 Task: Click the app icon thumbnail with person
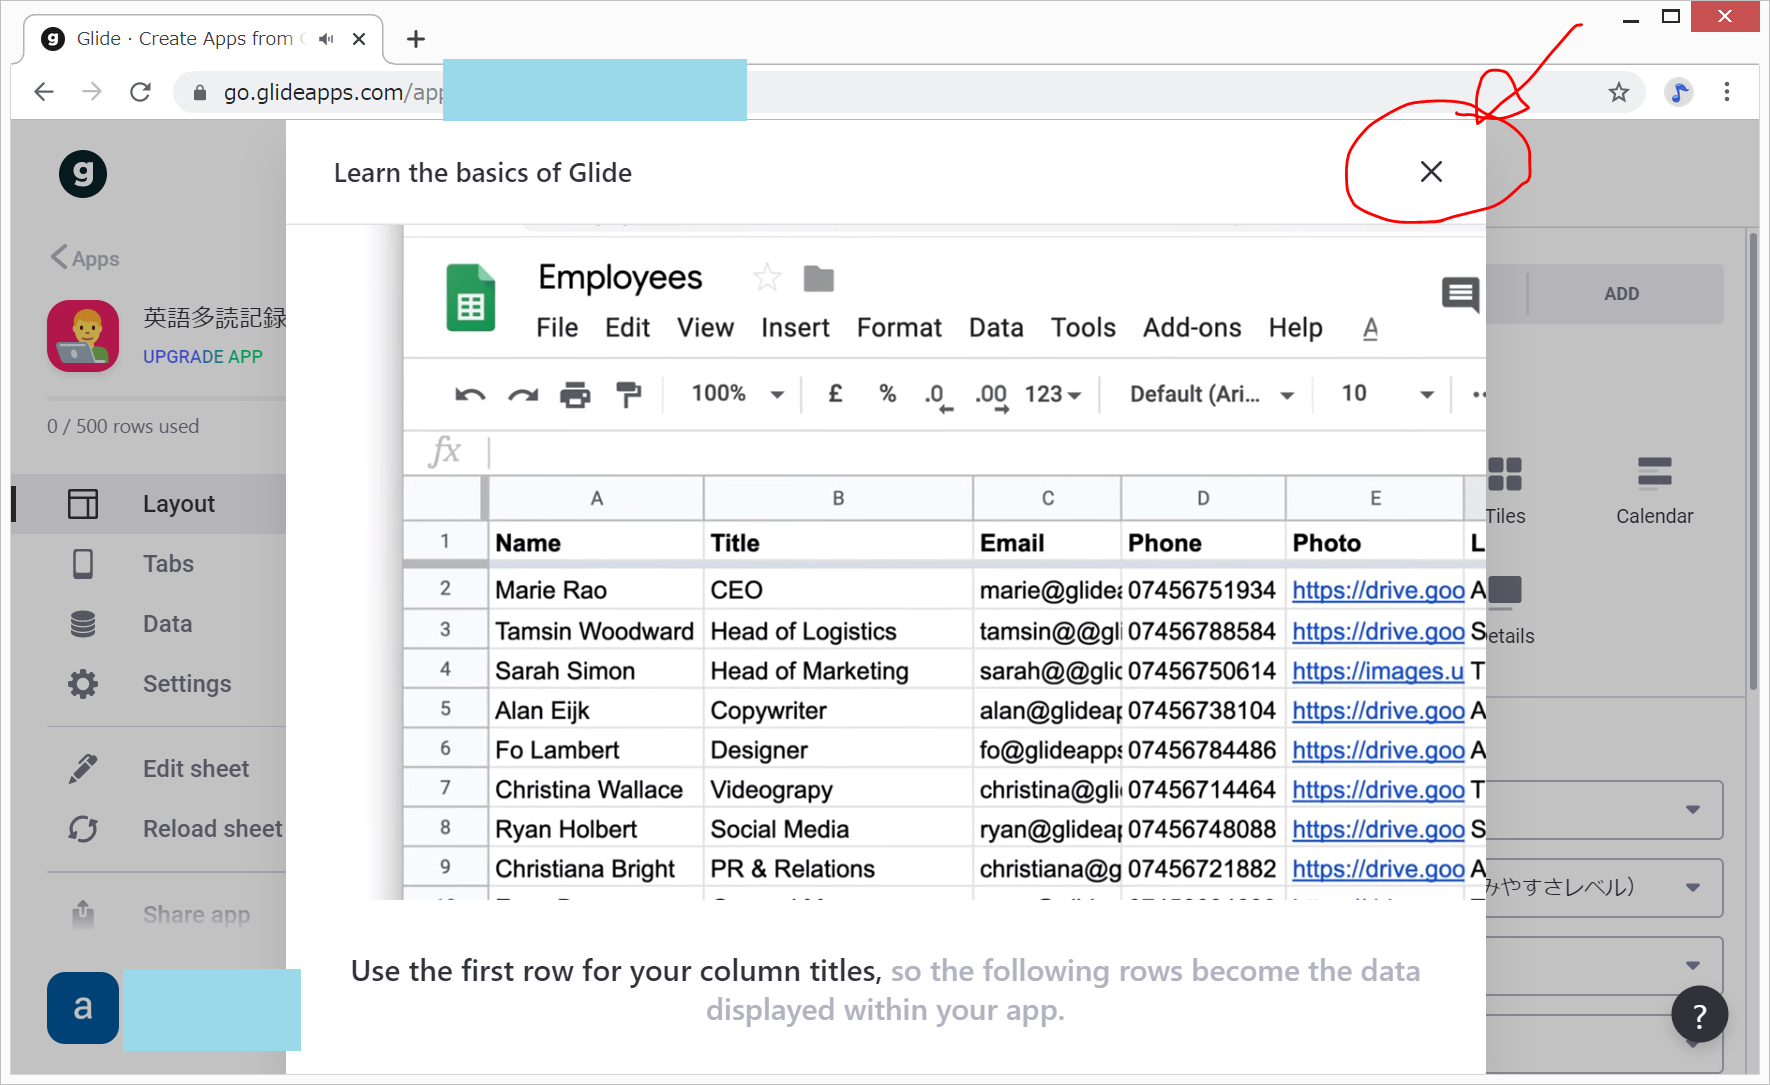83,336
